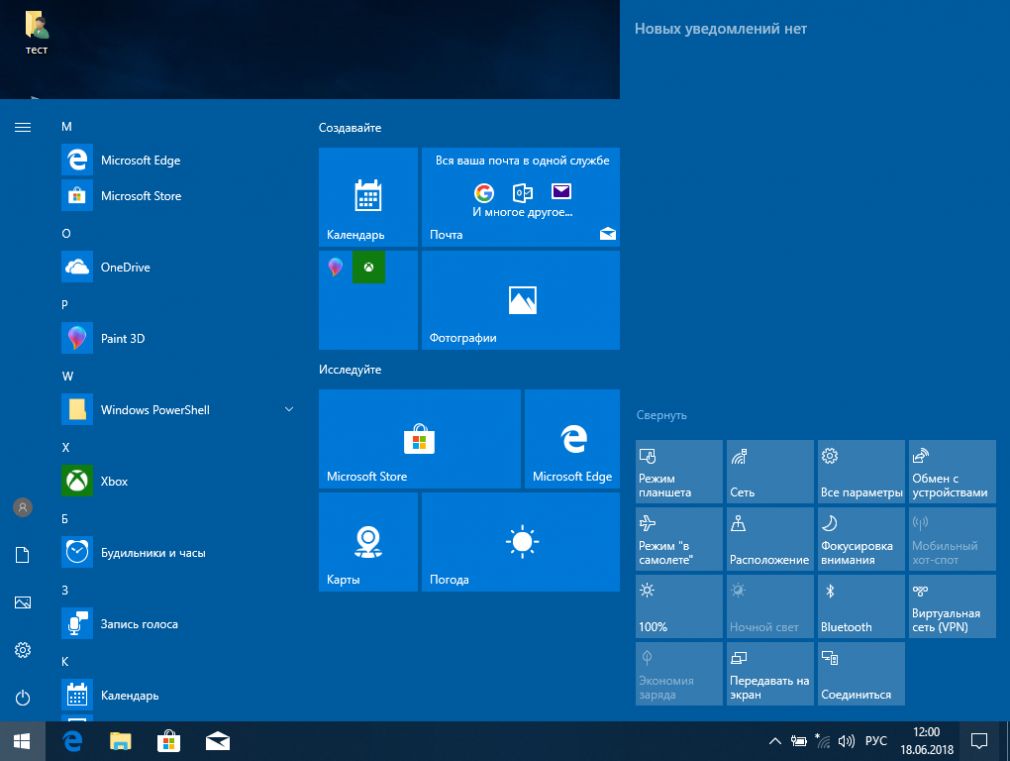Open the Соединиться connect tile
1010x761 pixels.
click(x=861, y=673)
